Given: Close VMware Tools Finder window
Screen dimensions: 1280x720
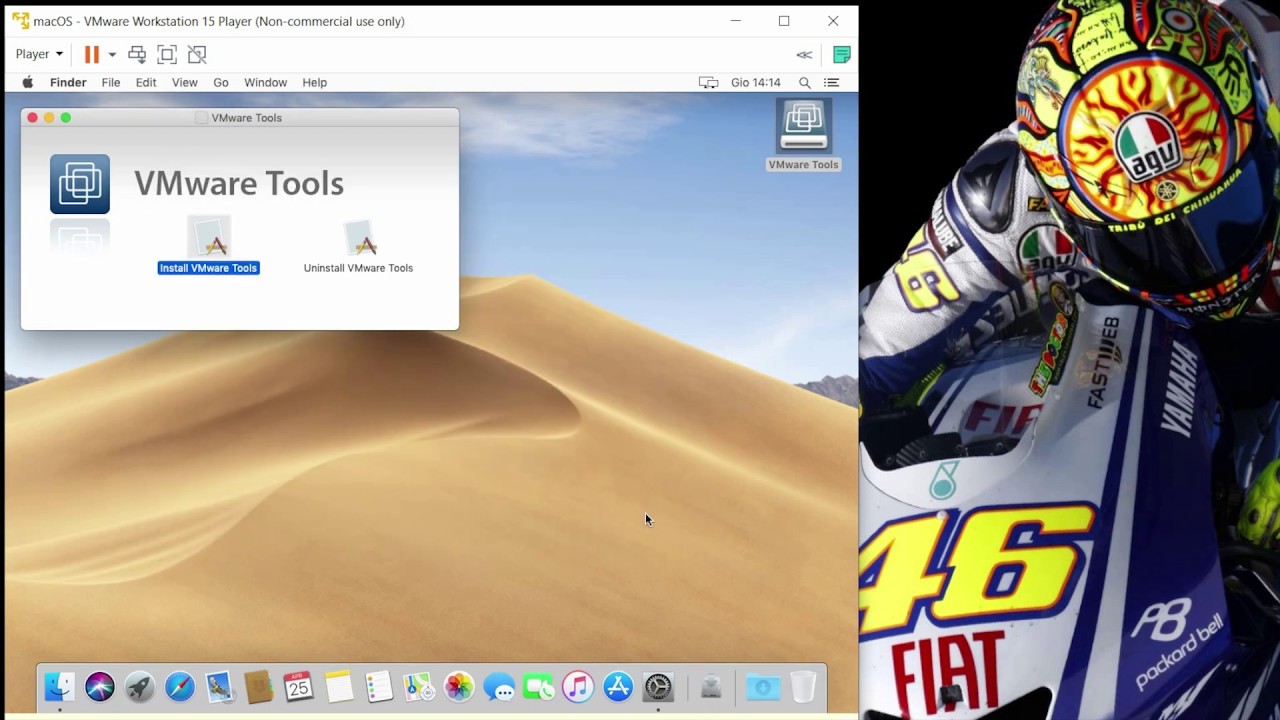Looking at the screenshot, I should tap(32, 118).
